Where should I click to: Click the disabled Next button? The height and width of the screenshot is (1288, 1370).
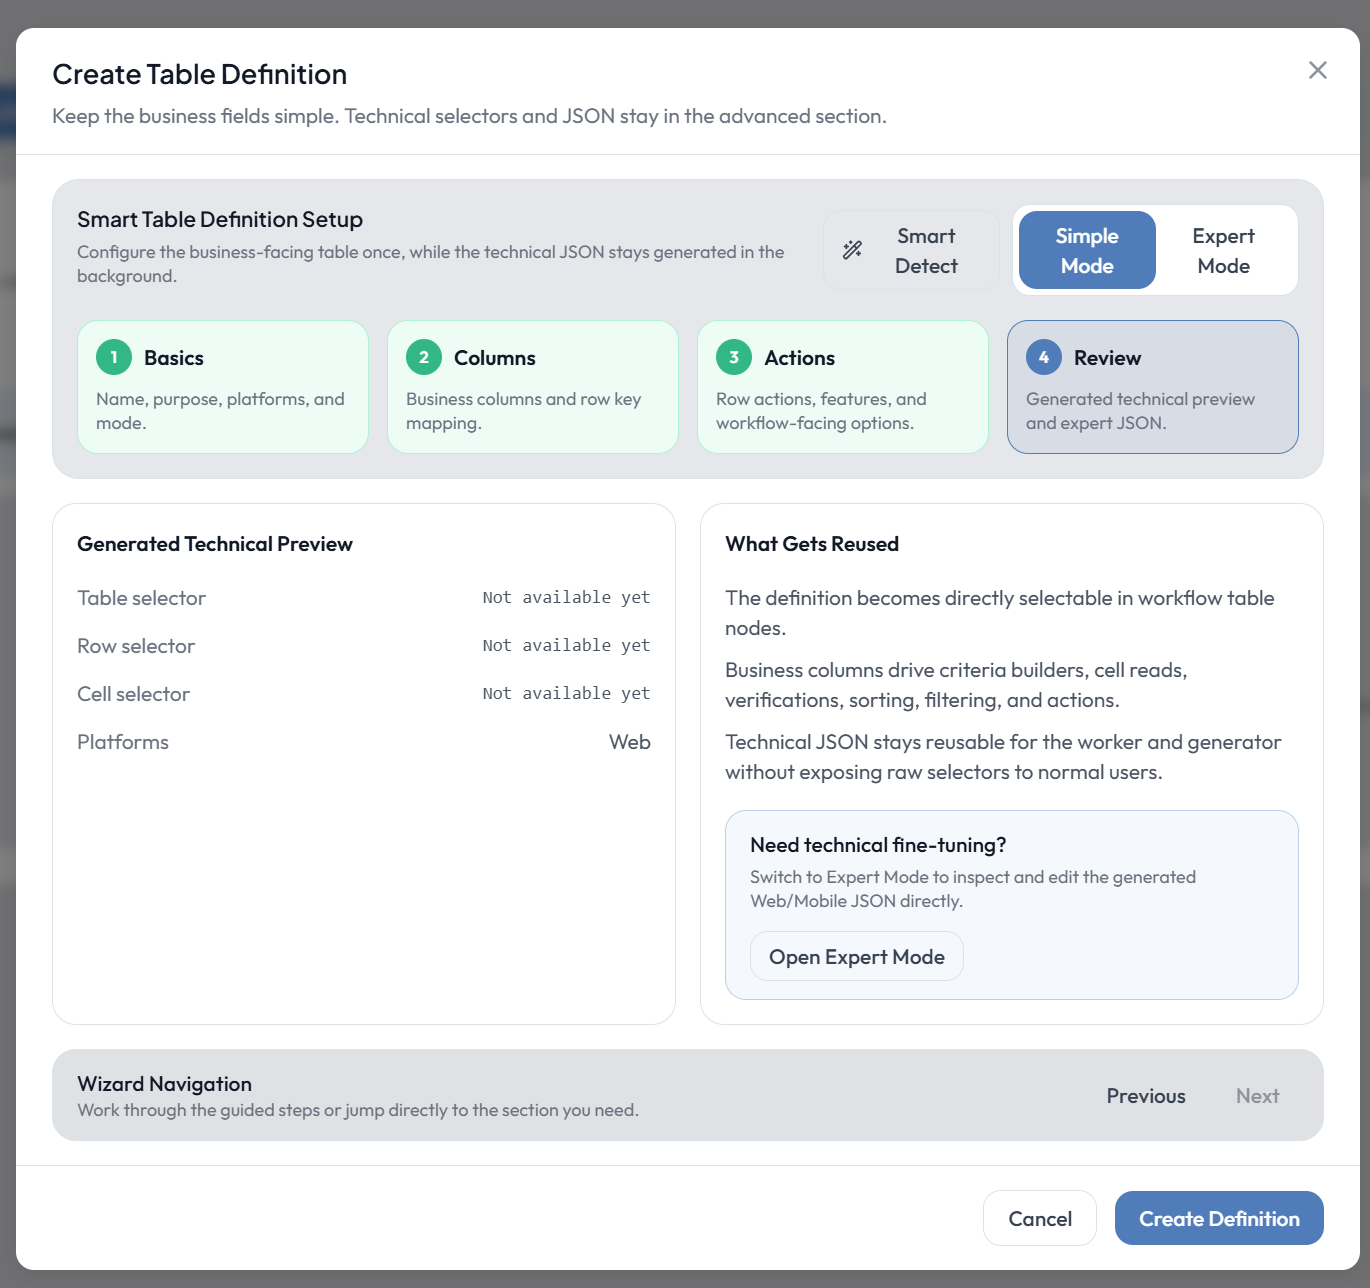pyautogui.click(x=1257, y=1096)
